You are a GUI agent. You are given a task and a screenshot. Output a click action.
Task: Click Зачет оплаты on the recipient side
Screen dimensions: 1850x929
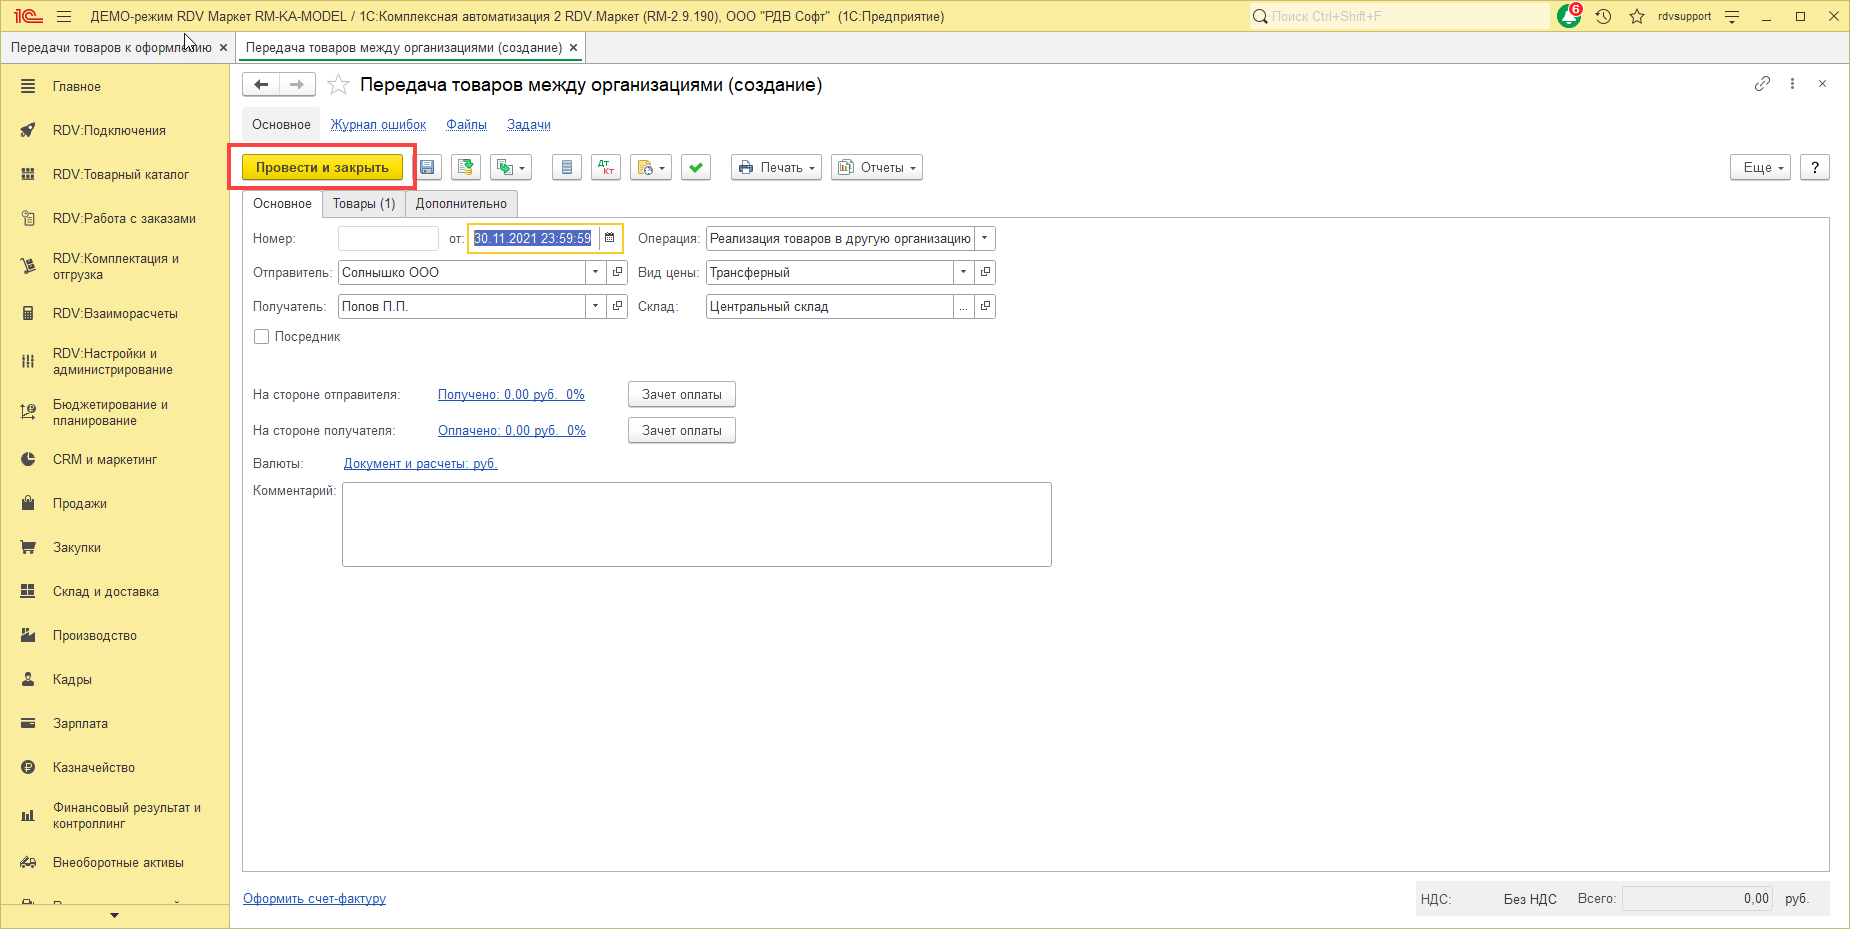click(x=682, y=431)
